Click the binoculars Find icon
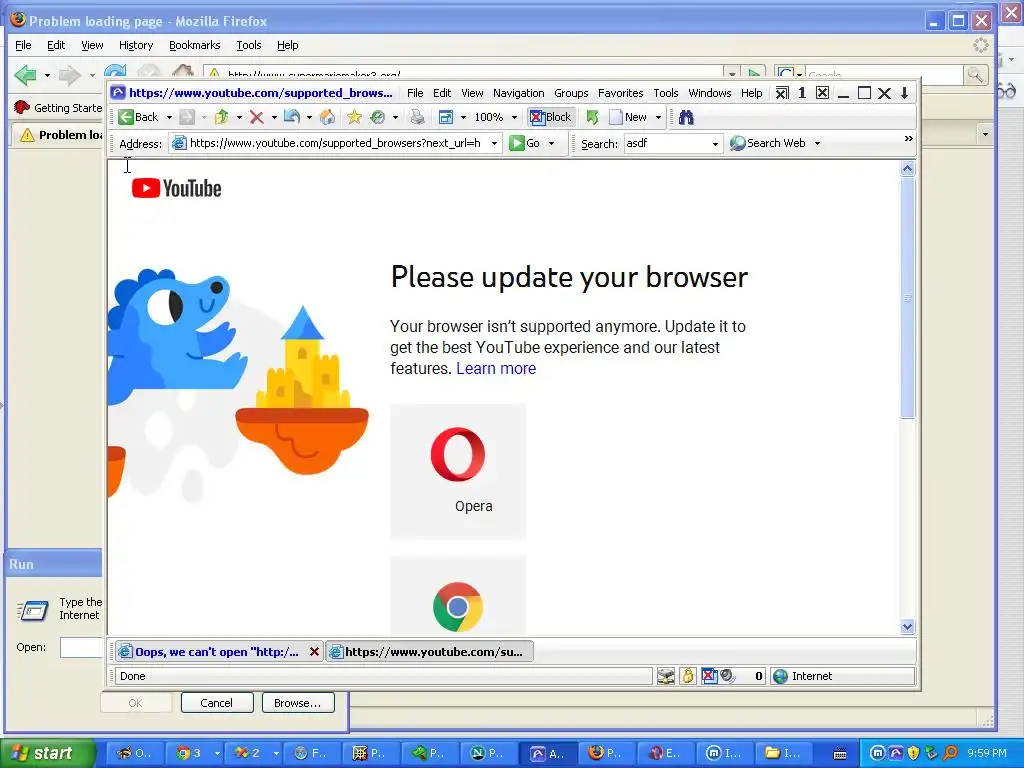The image size is (1024, 768). tap(686, 117)
